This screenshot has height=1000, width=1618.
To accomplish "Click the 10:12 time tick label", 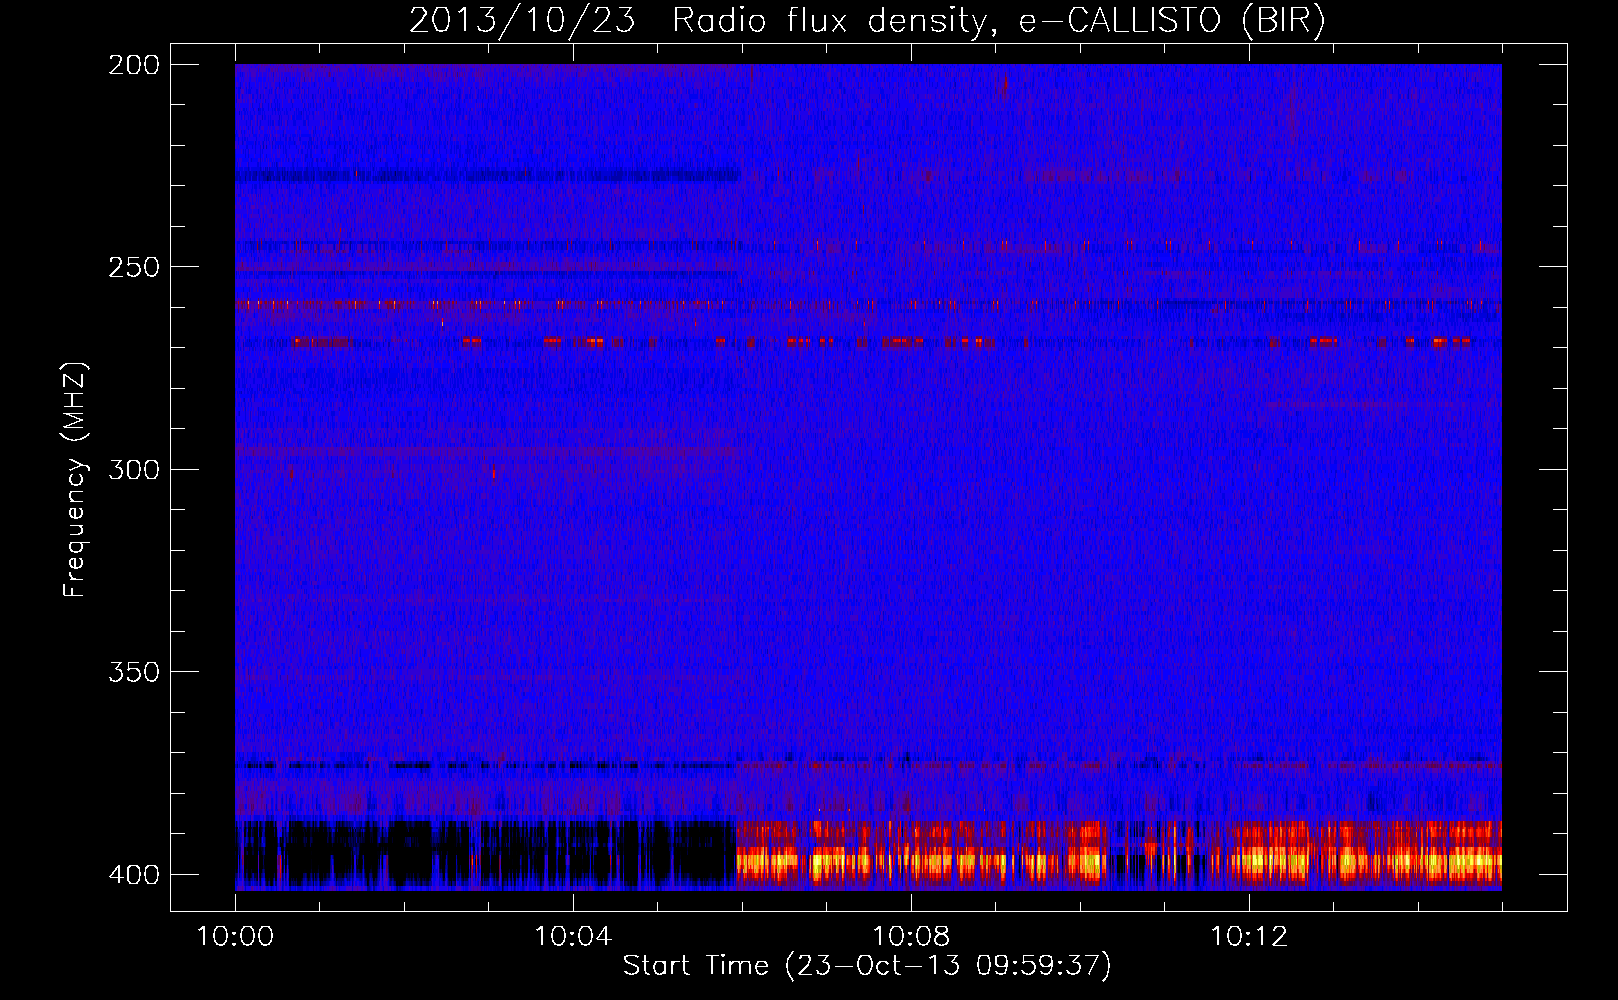I will (x=1249, y=936).
